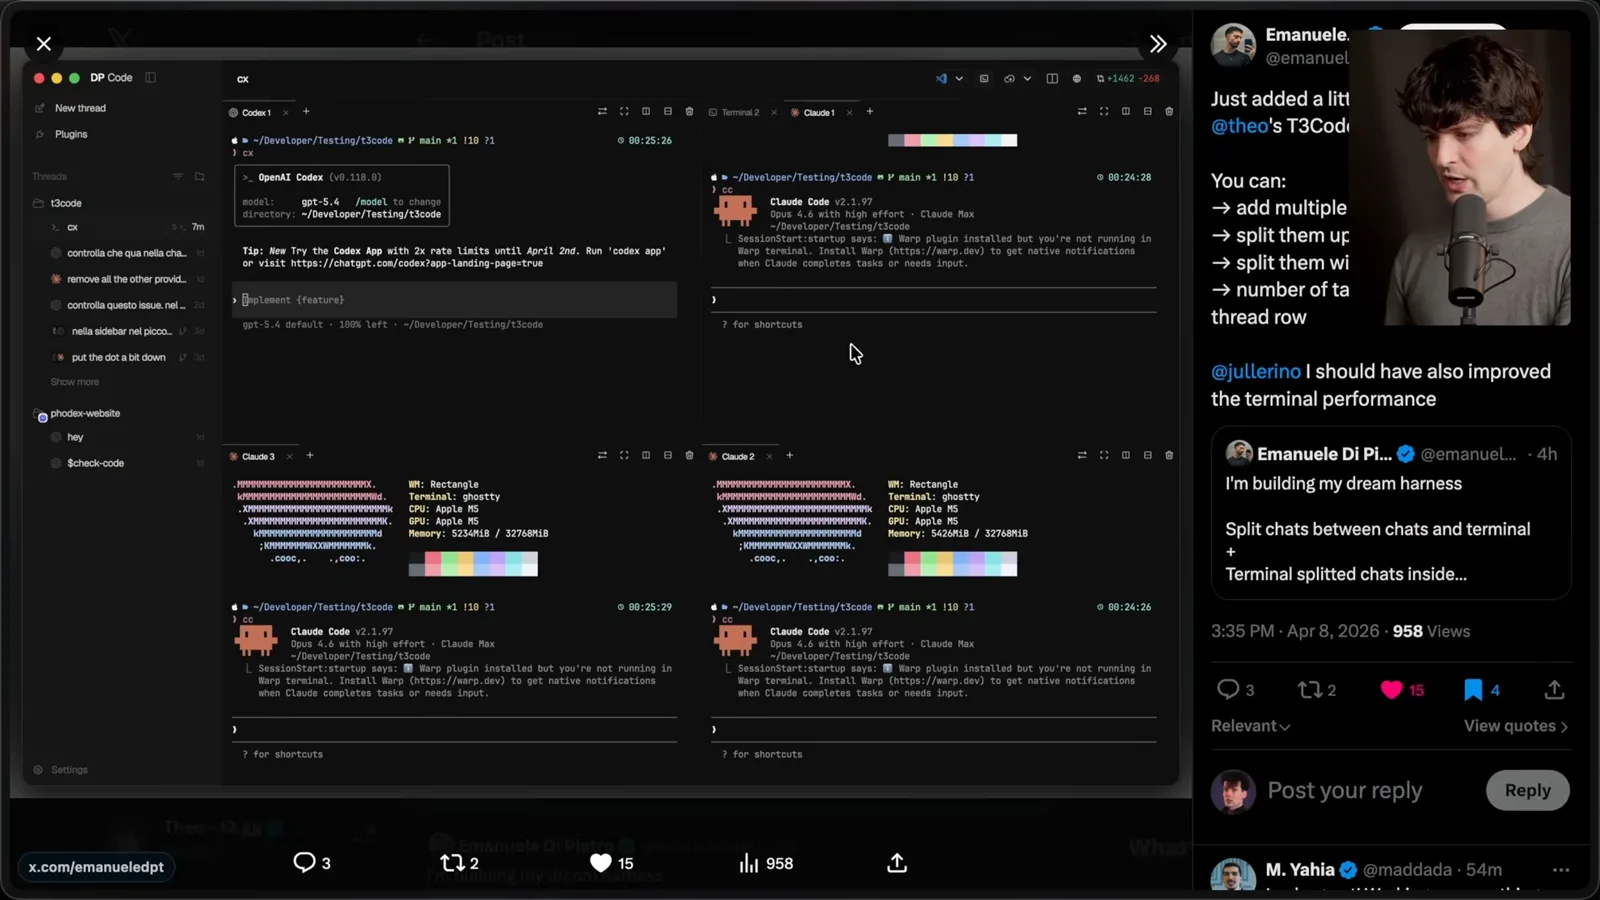Expand 'Show more' threads under t3code
The height and width of the screenshot is (900, 1600).
click(x=75, y=382)
